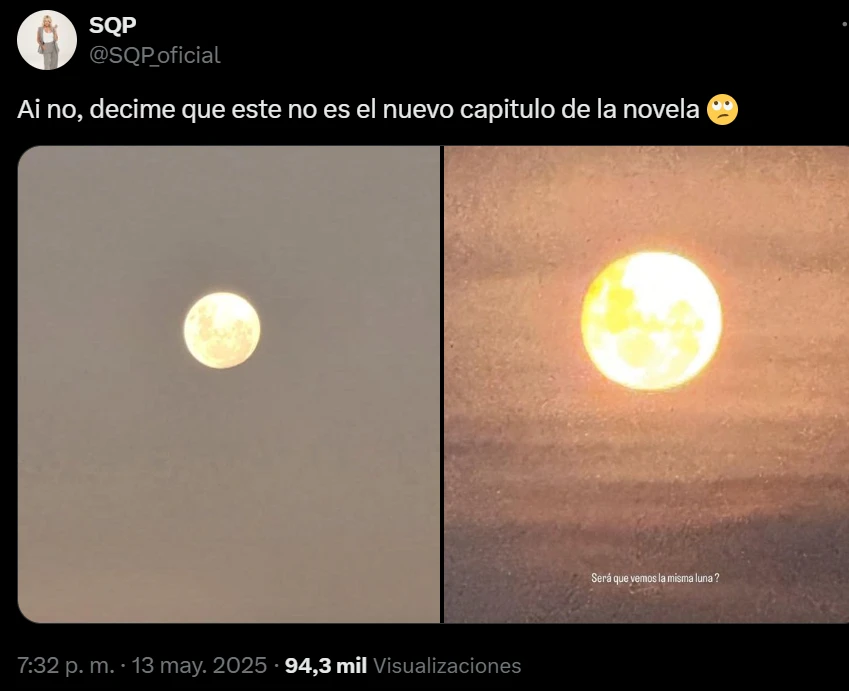Open the 7:32 p. m. timestamp link
The width and height of the screenshot is (849, 691).
coord(66,666)
